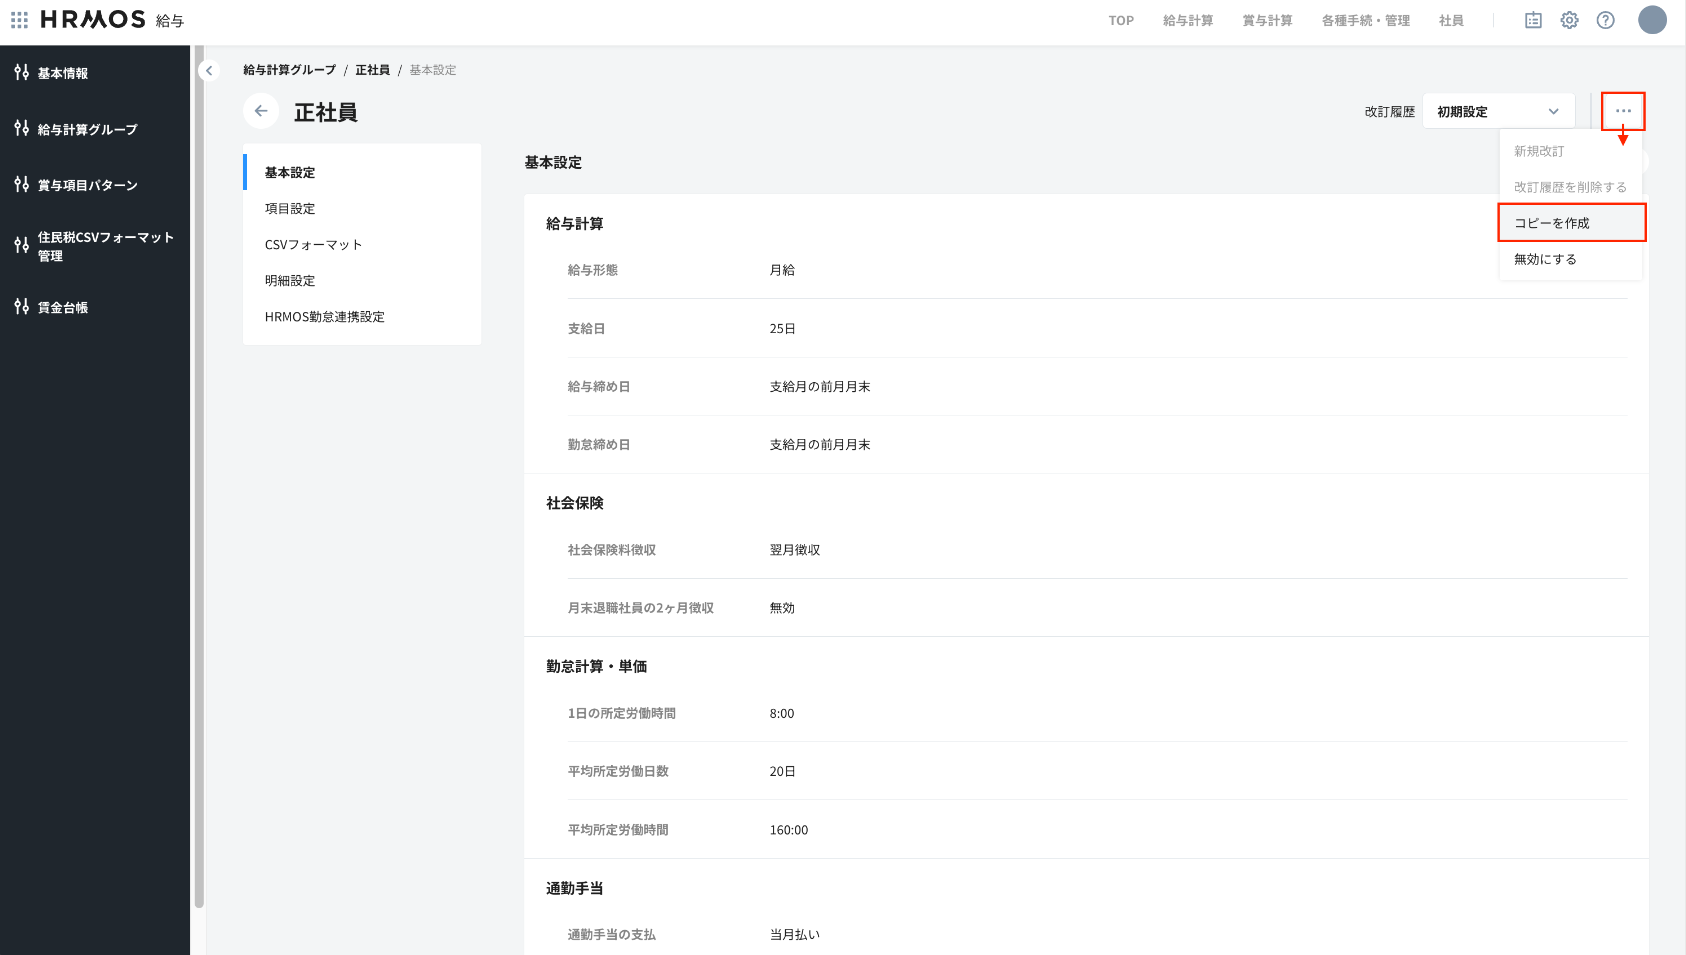Open the settings gear icon
The image size is (1686, 955).
click(1569, 20)
